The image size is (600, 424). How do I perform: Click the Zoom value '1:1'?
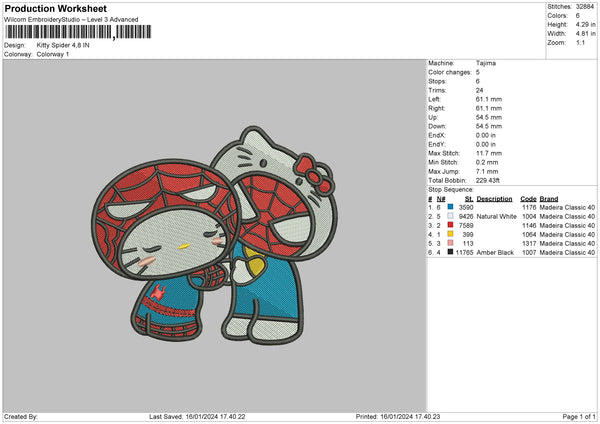pos(580,42)
